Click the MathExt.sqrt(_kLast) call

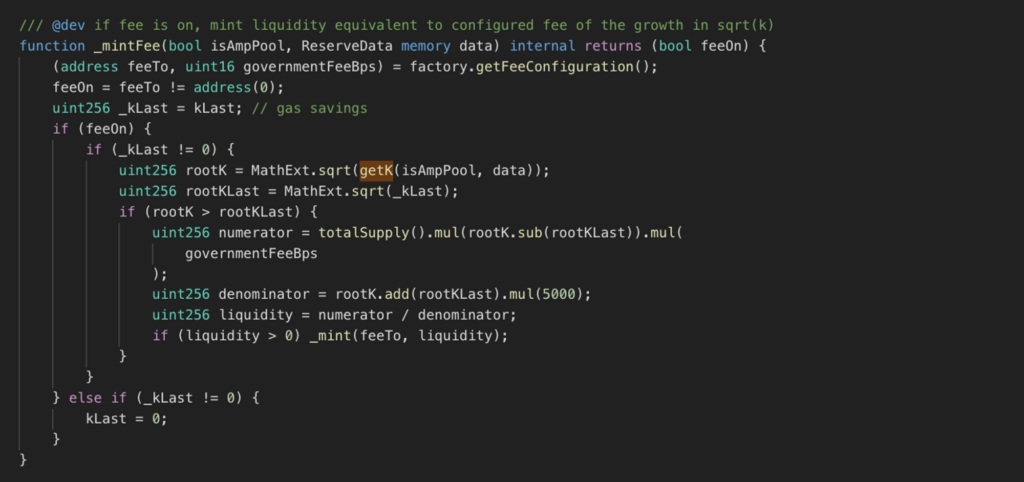click(371, 191)
